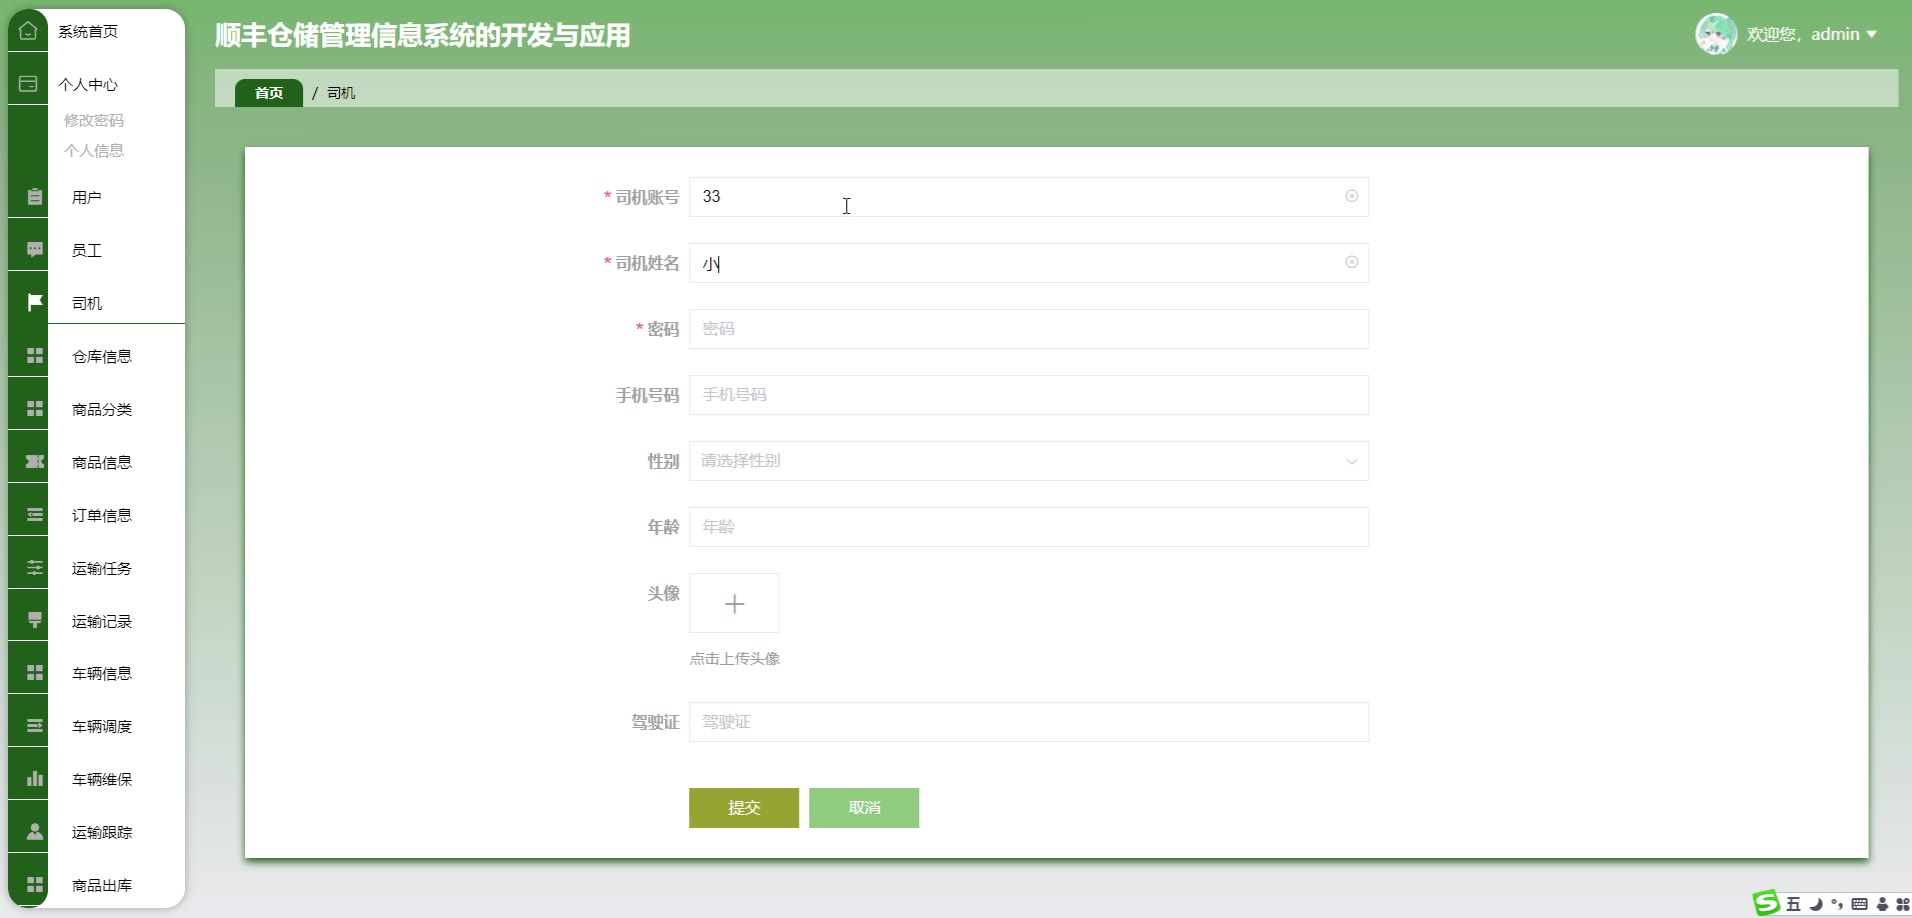Click the brush icon beside 运输记录
The image size is (1912, 918).
click(x=35, y=621)
